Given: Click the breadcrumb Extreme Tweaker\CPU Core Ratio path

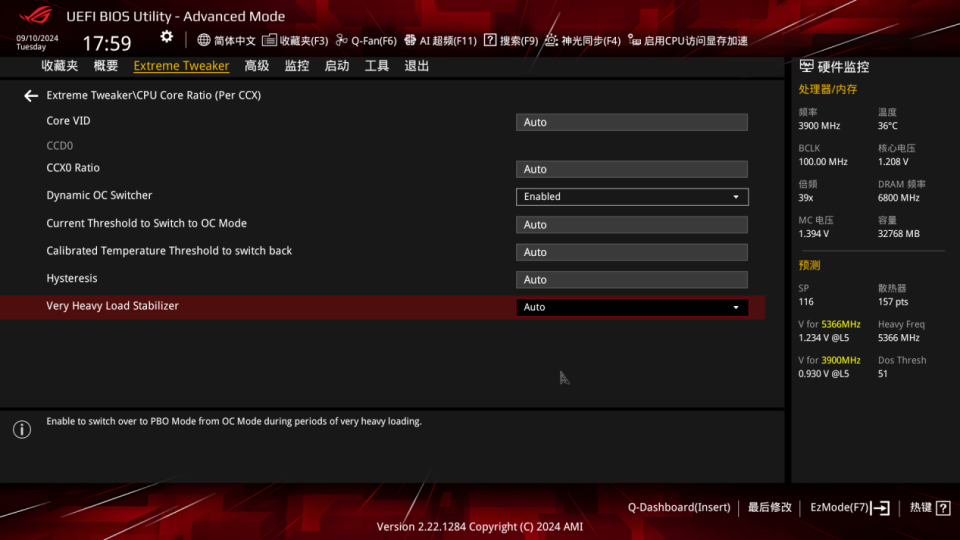Looking at the screenshot, I should [154, 96].
